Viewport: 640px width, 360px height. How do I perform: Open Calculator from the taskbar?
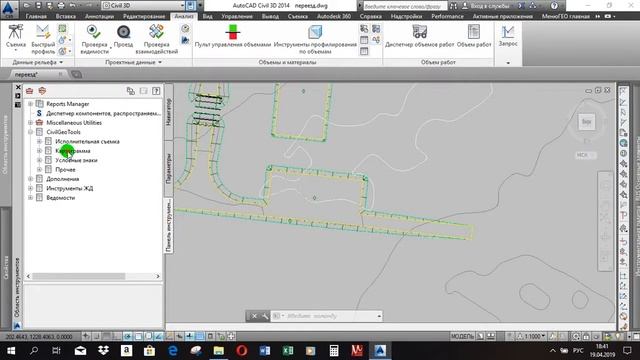pyautogui.click(x=334, y=351)
